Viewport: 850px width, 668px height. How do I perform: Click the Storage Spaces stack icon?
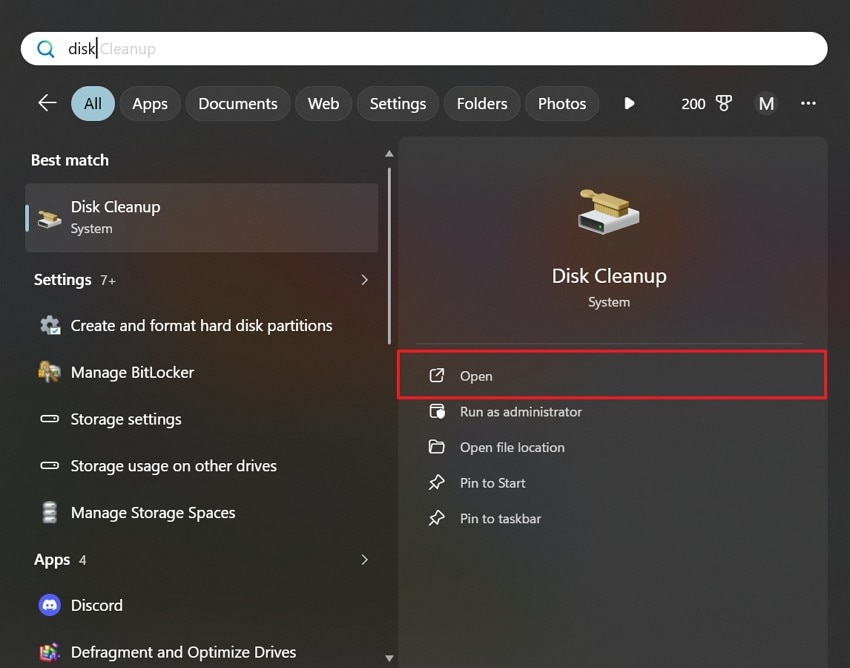49,512
